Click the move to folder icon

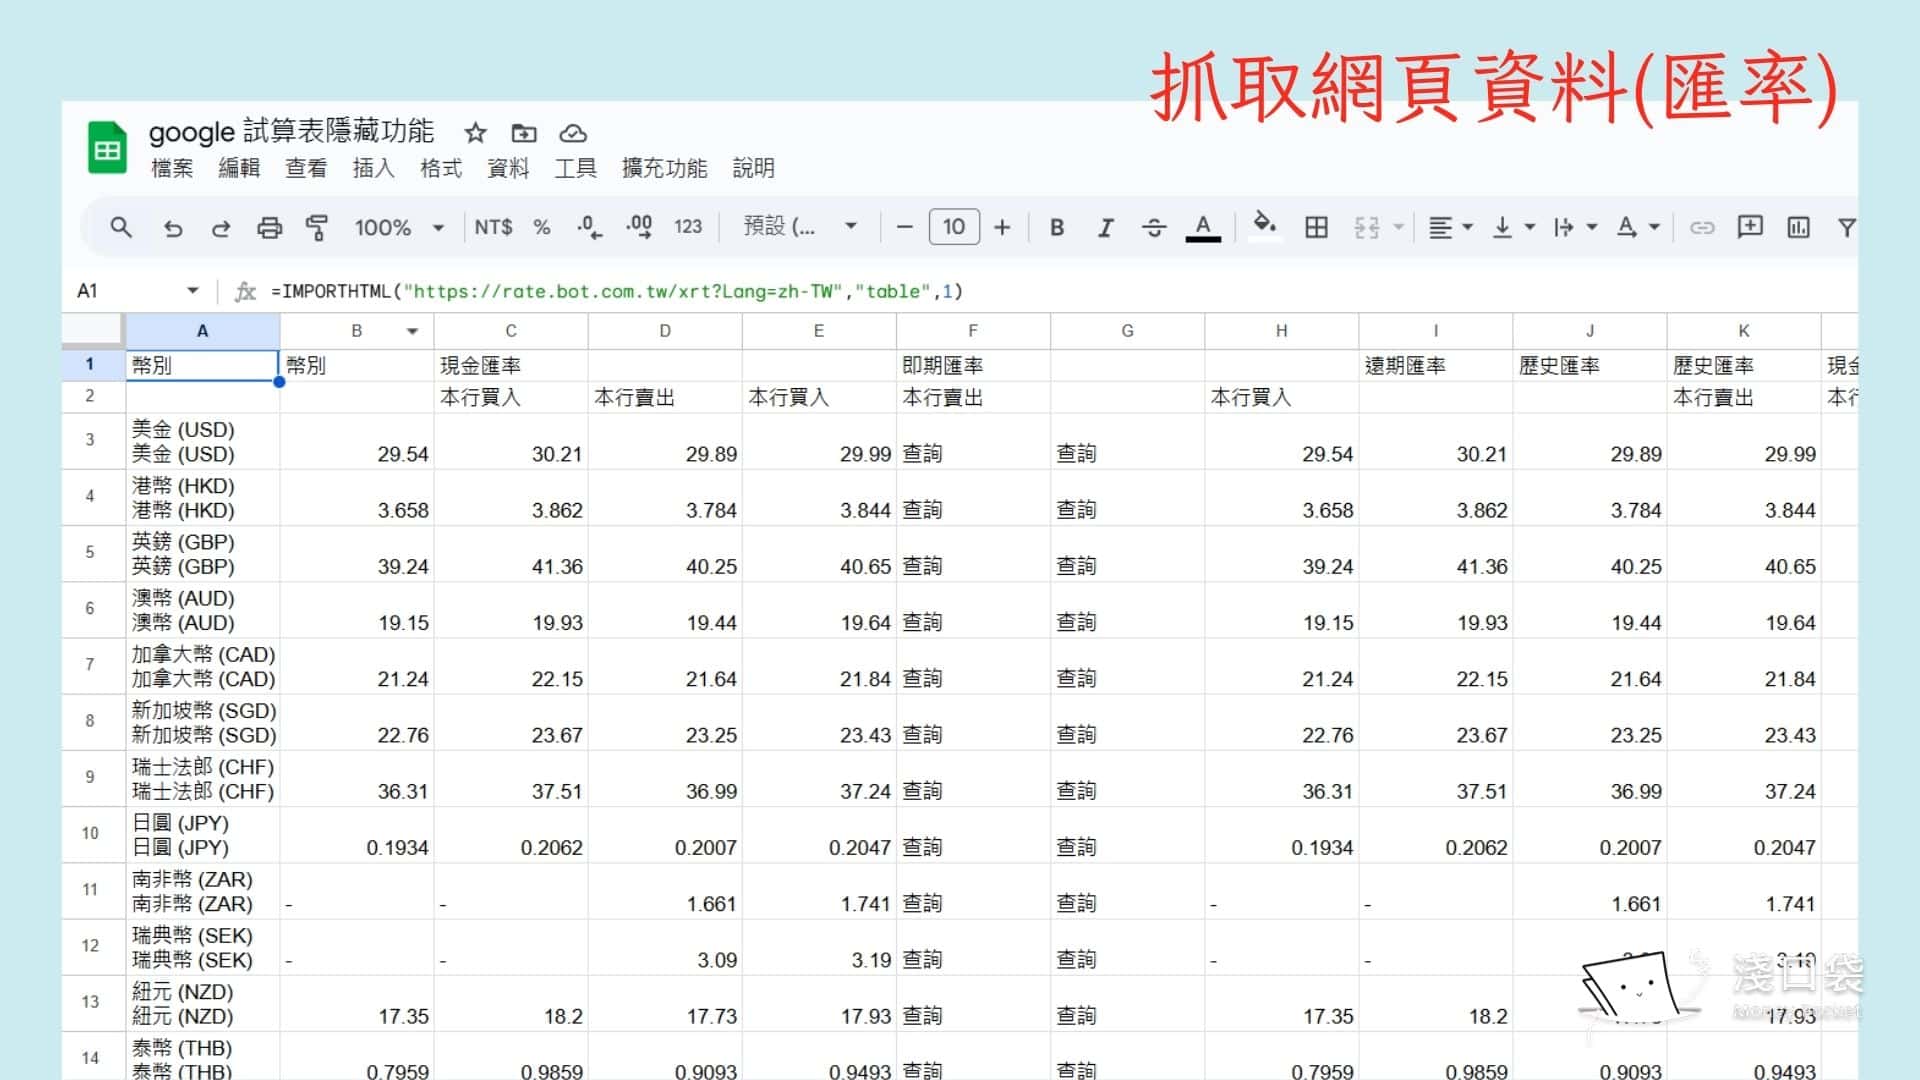[x=524, y=133]
